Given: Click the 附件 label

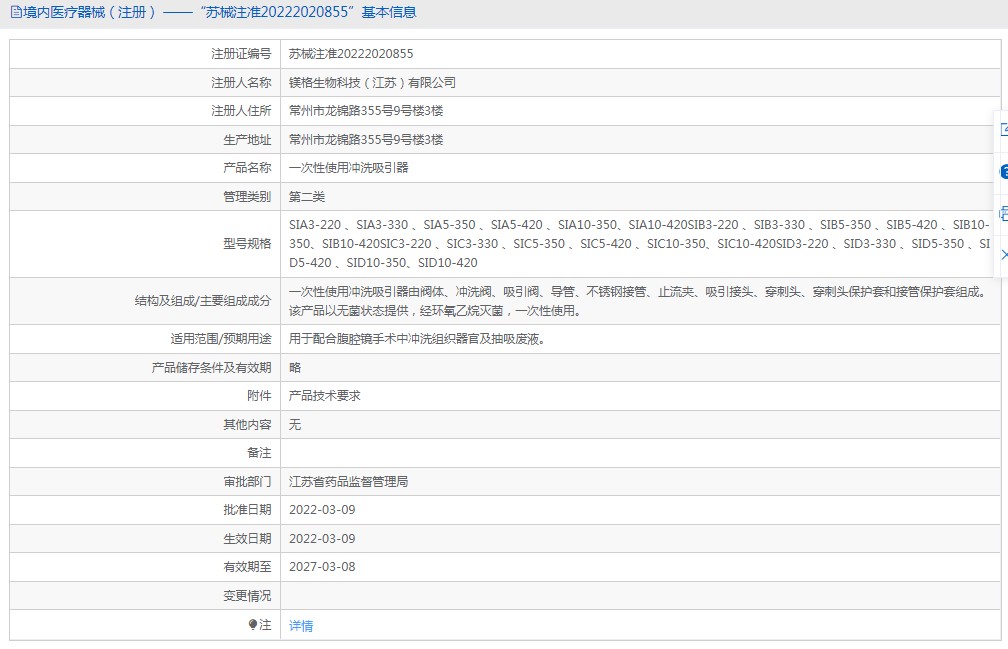Looking at the screenshot, I should (x=259, y=396).
